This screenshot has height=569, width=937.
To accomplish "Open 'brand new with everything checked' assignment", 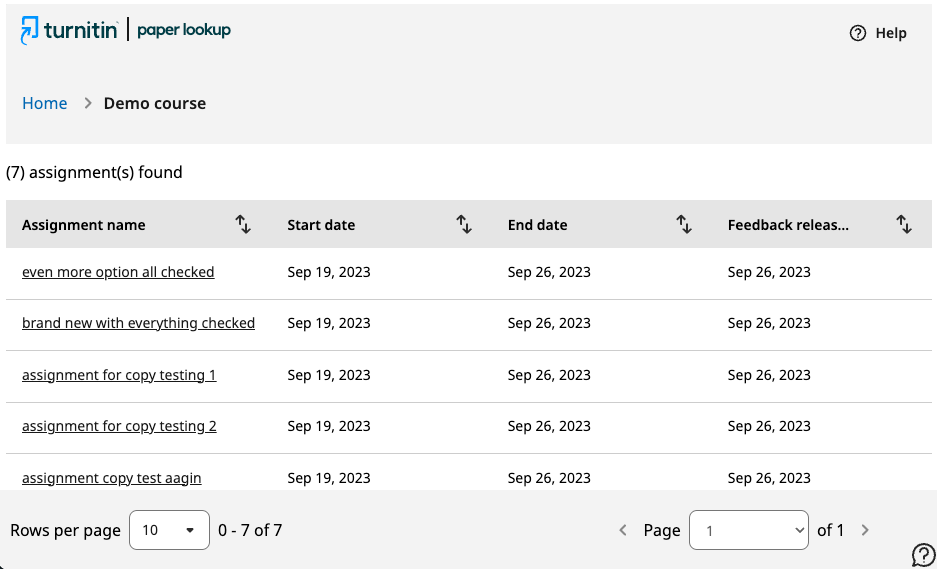I will 139,323.
